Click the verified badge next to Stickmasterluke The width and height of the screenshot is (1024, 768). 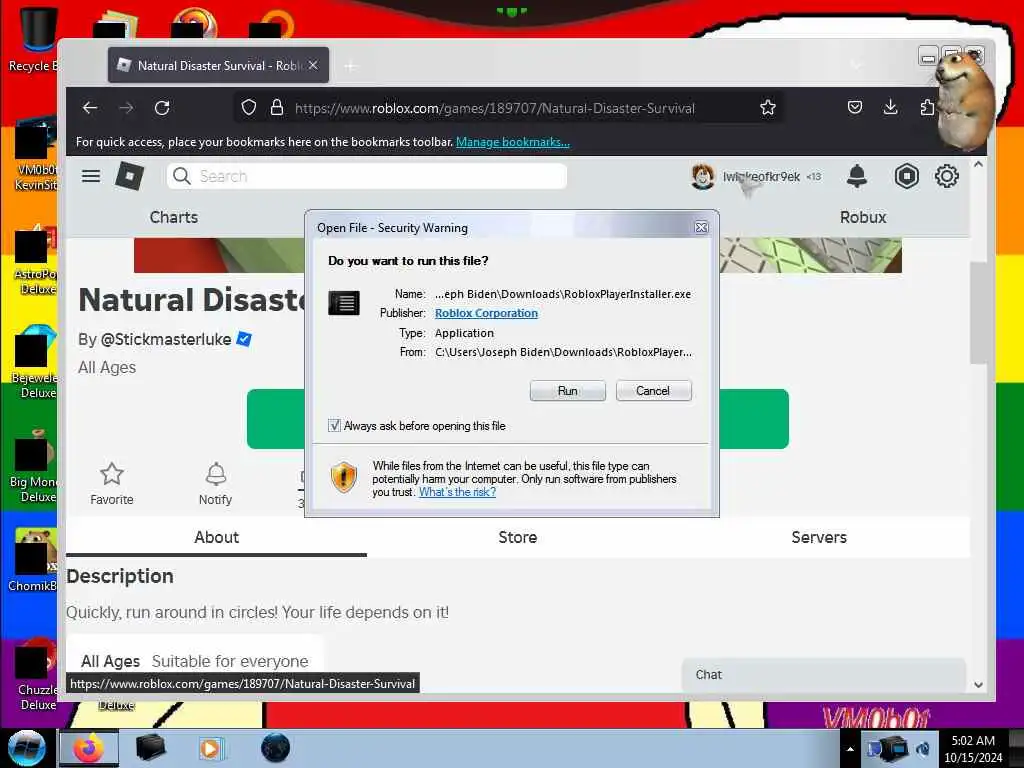tap(244, 339)
